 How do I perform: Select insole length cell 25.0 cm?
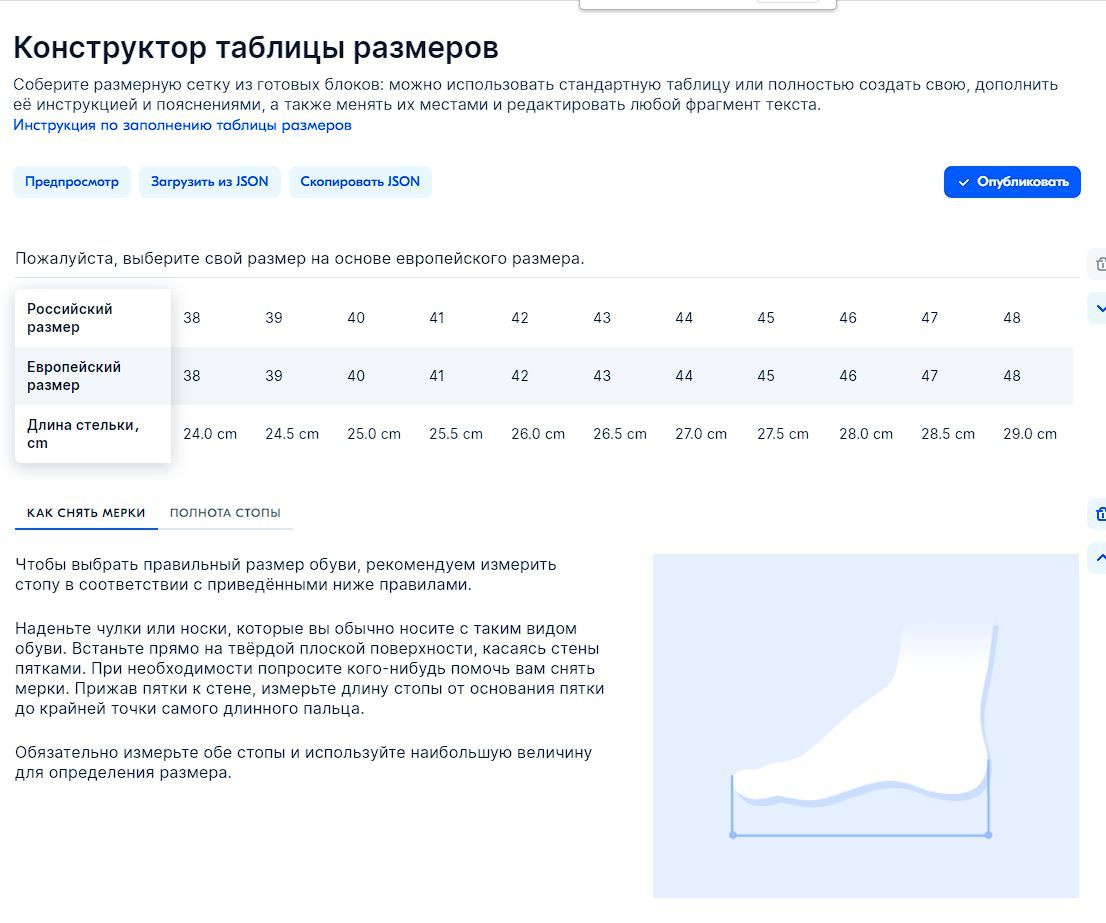coord(374,434)
